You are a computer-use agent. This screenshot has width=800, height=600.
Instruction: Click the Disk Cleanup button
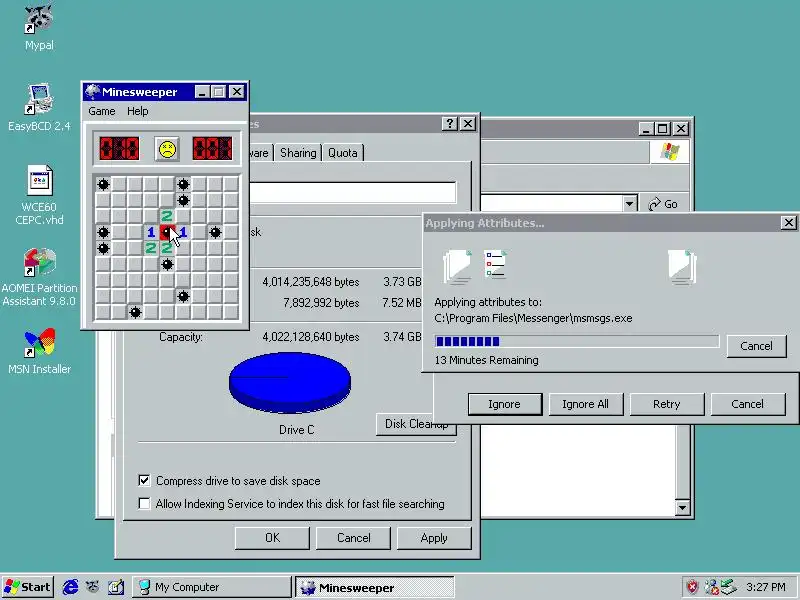pyautogui.click(x=416, y=424)
